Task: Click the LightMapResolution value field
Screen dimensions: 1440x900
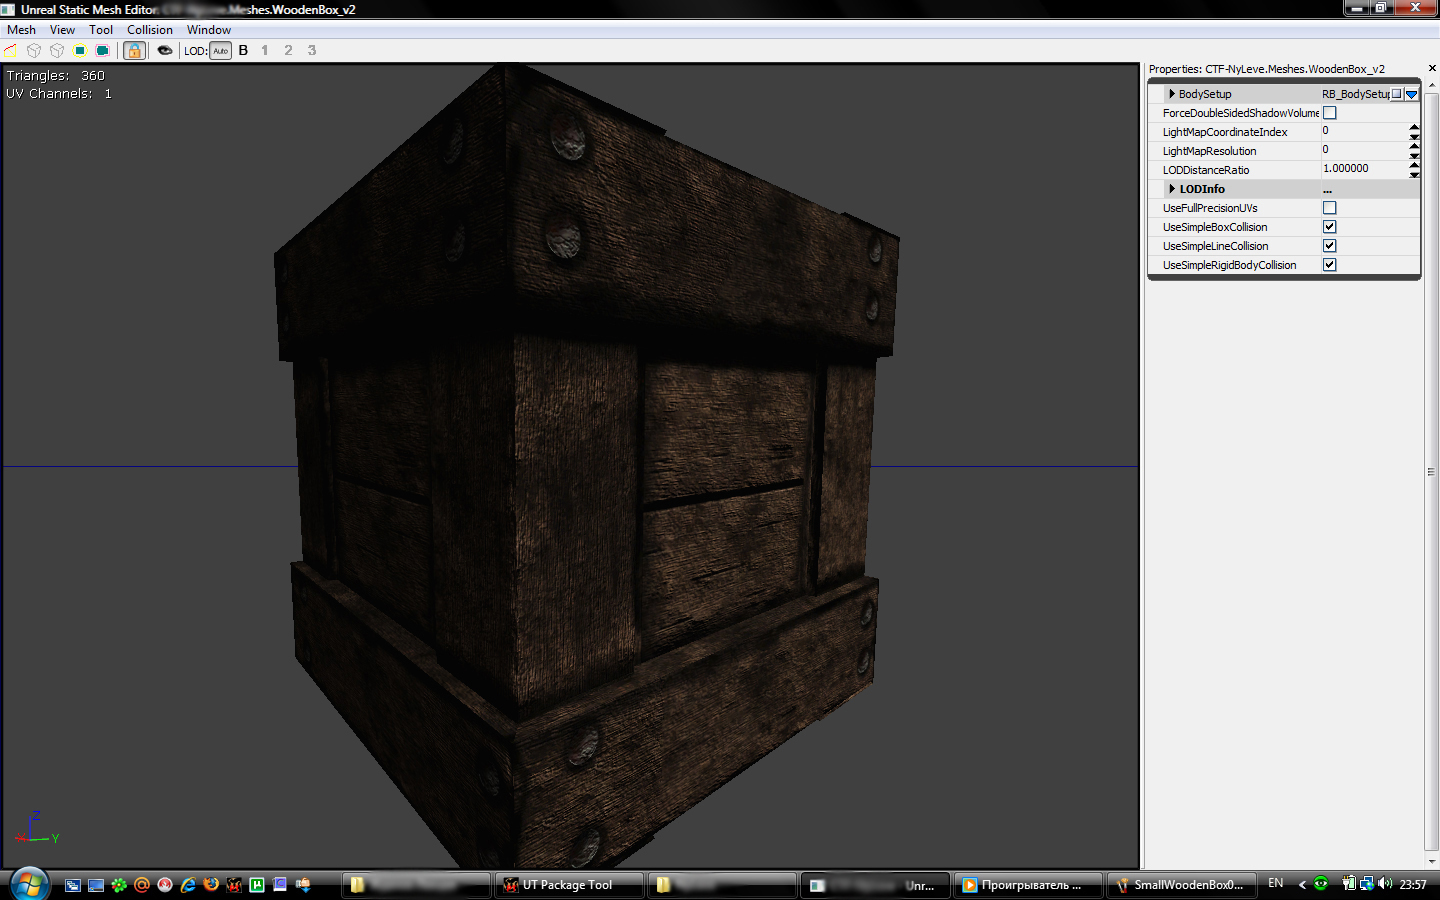Action: pyautogui.click(x=1362, y=150)
